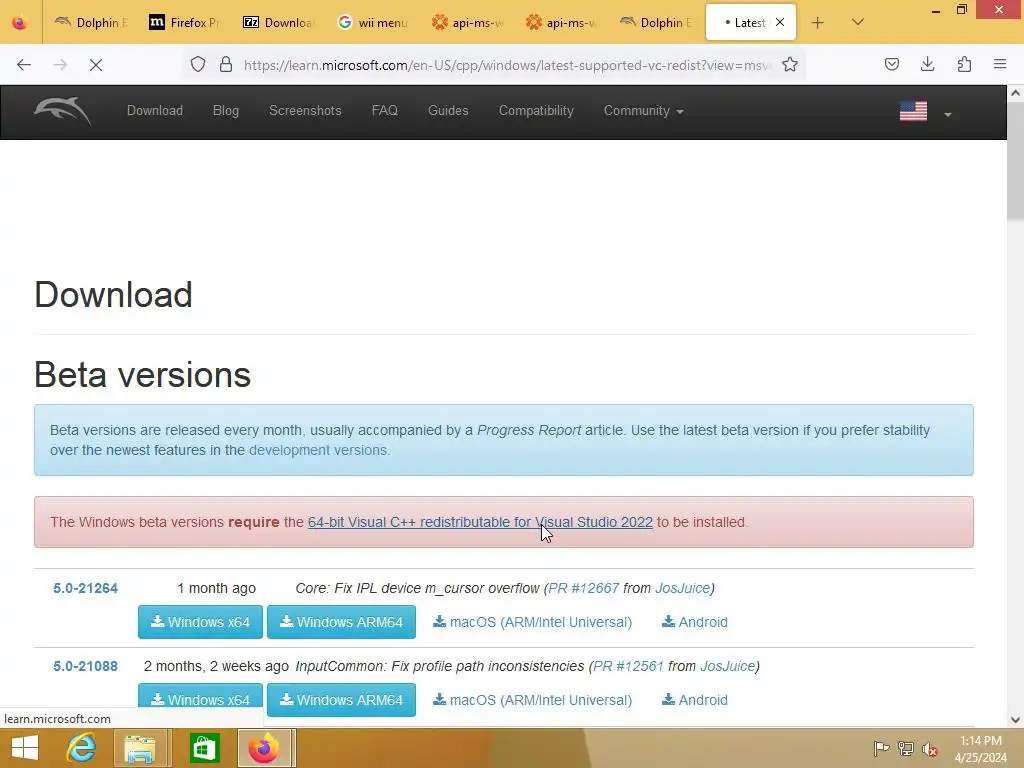Open the Windows Start button
Image resolution: width=1024 pixels, height=768 pixels.
(x=25, y=748)
